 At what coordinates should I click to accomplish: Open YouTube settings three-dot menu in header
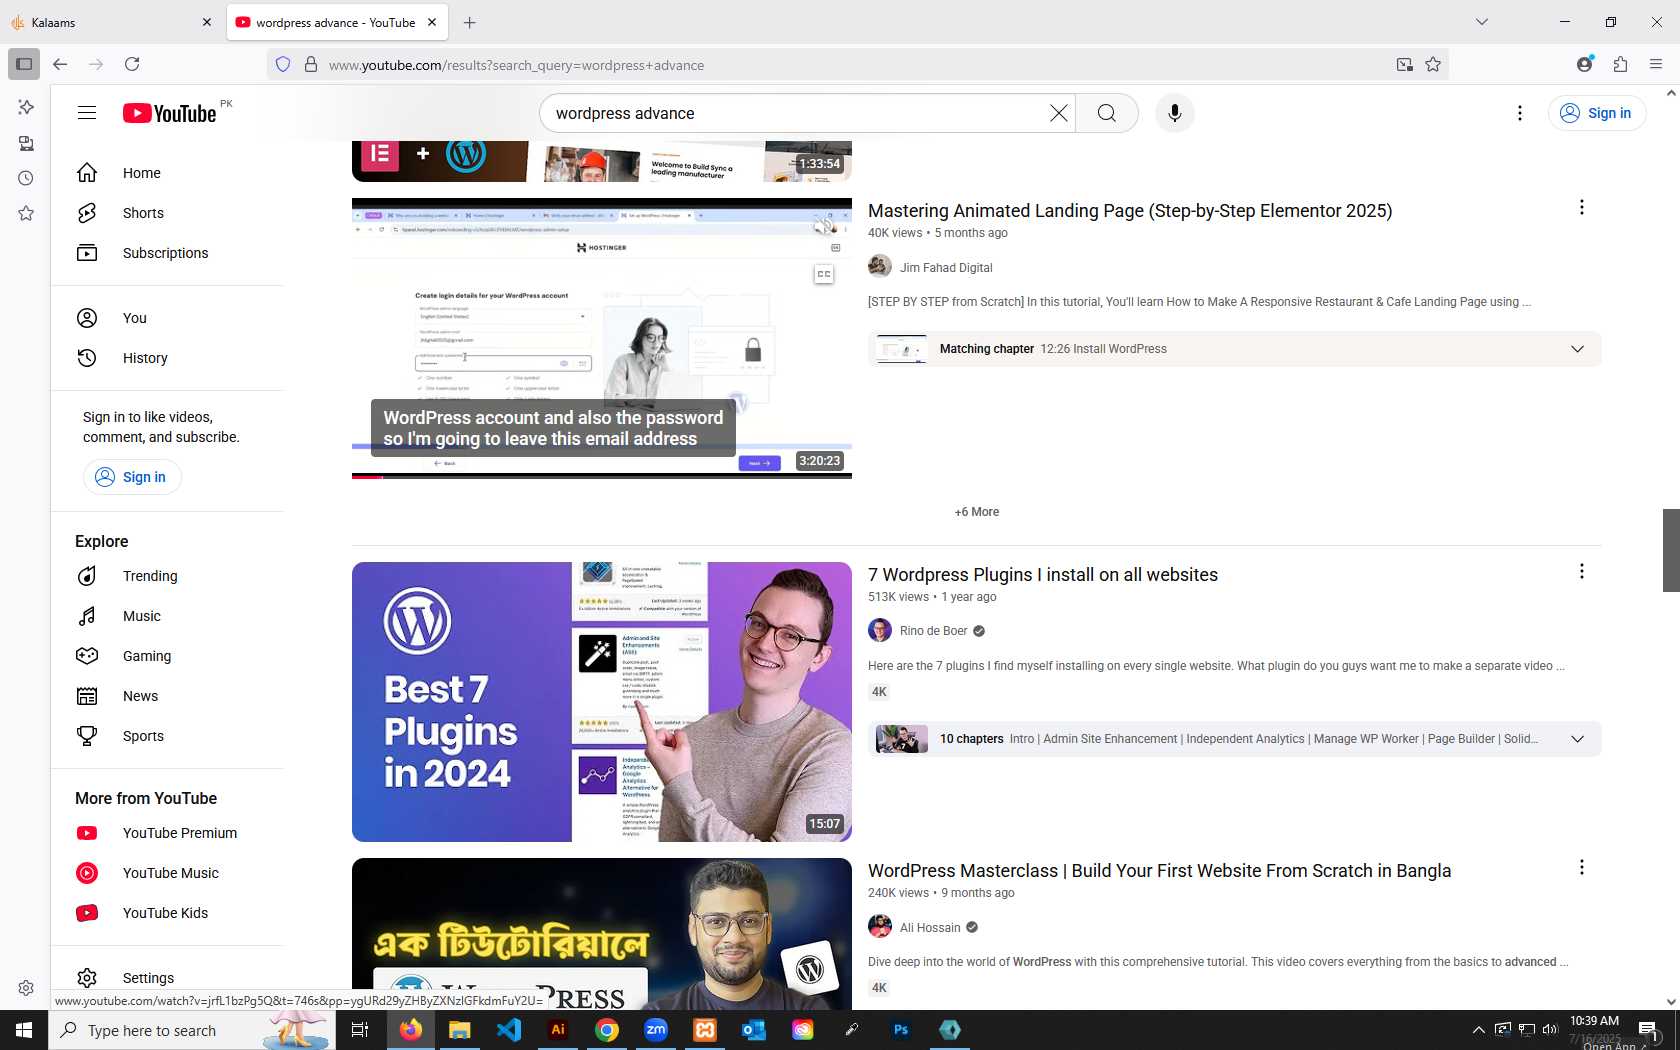pyautogui.click(x=1519, y=113)
